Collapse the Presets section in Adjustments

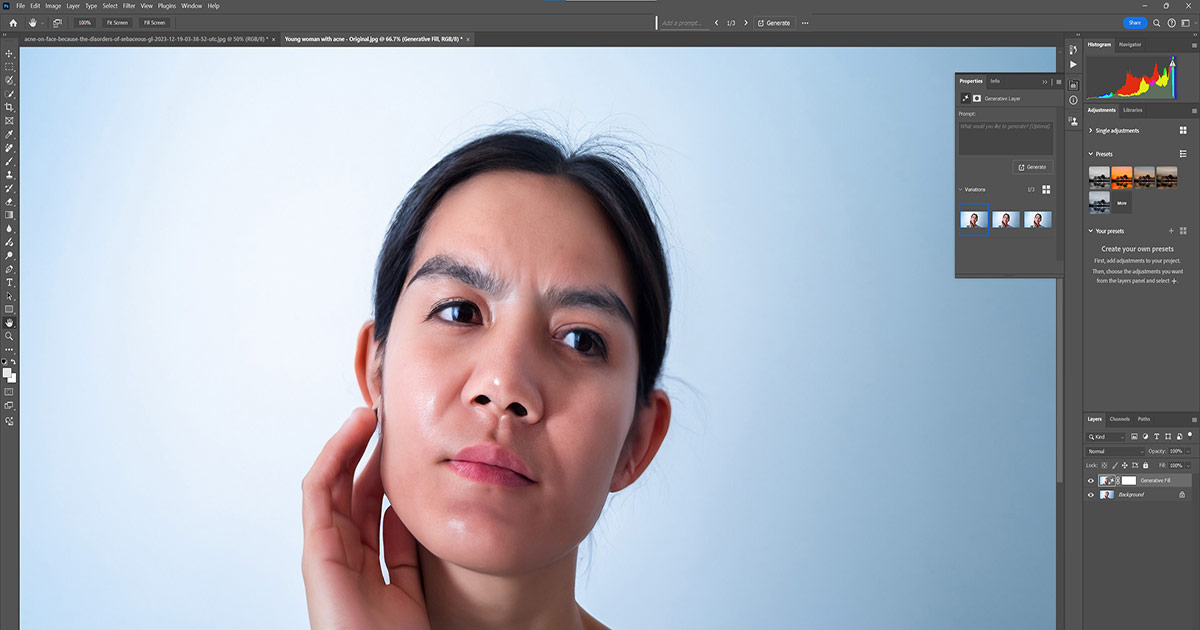click(x=1093, y=153)
